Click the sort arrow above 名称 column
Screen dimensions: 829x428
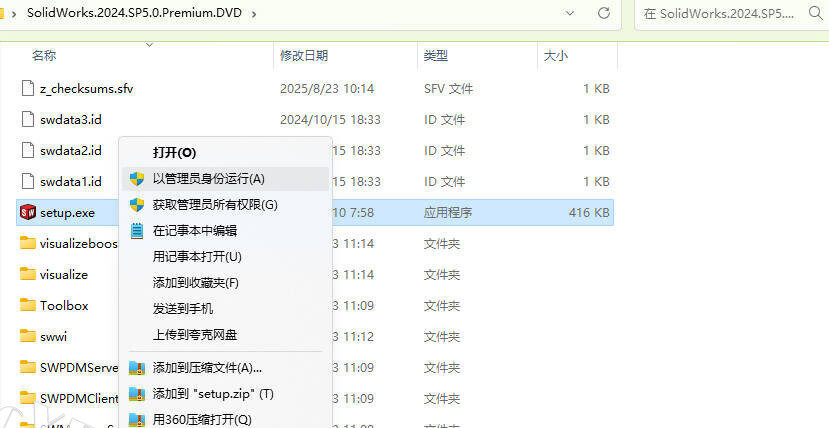coord(149,45)
